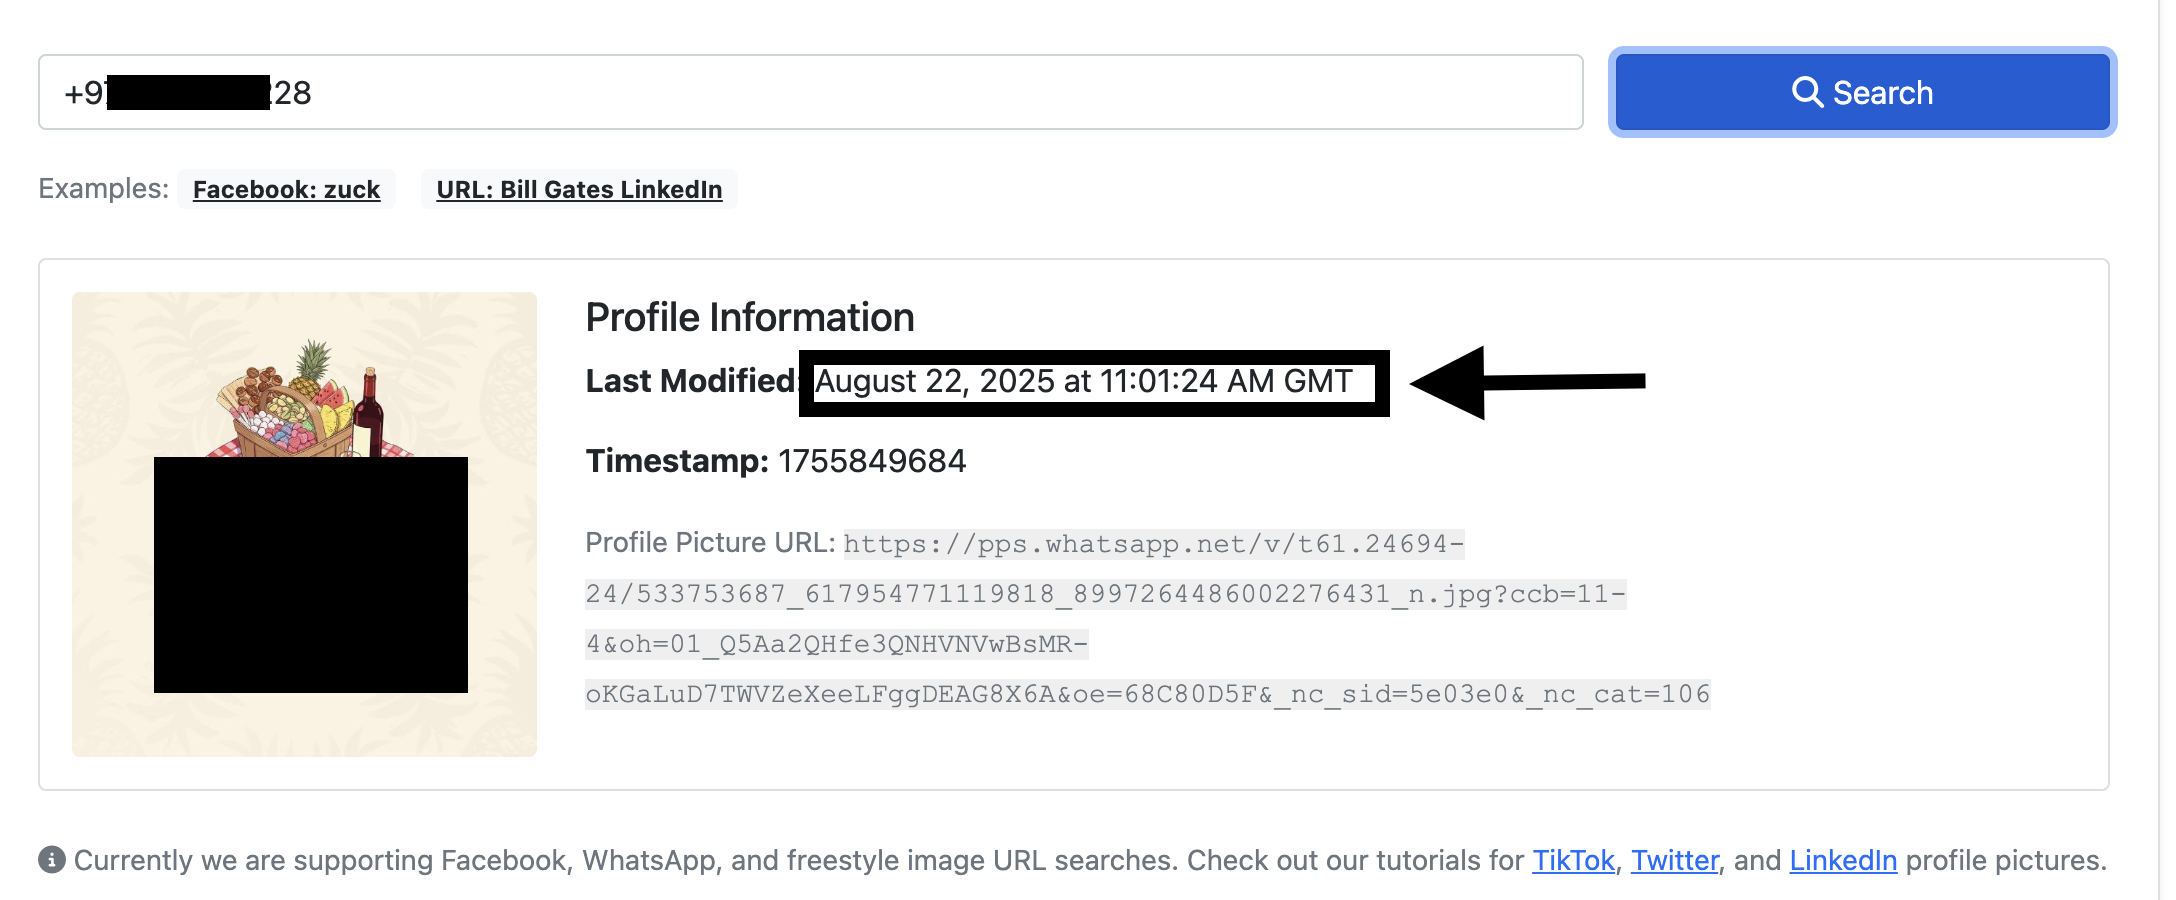This screenshot has width=2176, height=900.
Task: Click the 'Examples:' label
Action: (x=103, y=188)
